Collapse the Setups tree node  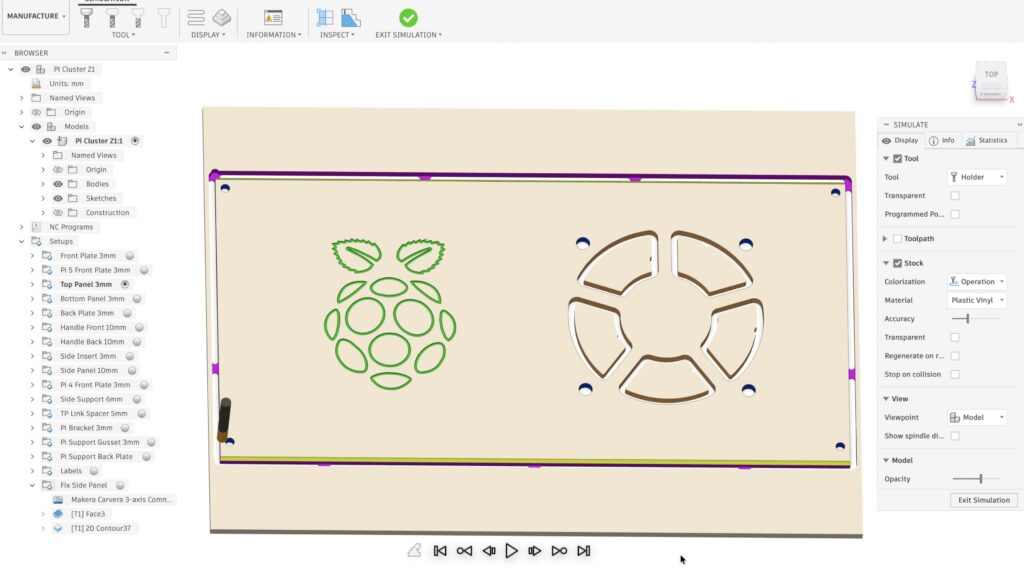point(22,241)
